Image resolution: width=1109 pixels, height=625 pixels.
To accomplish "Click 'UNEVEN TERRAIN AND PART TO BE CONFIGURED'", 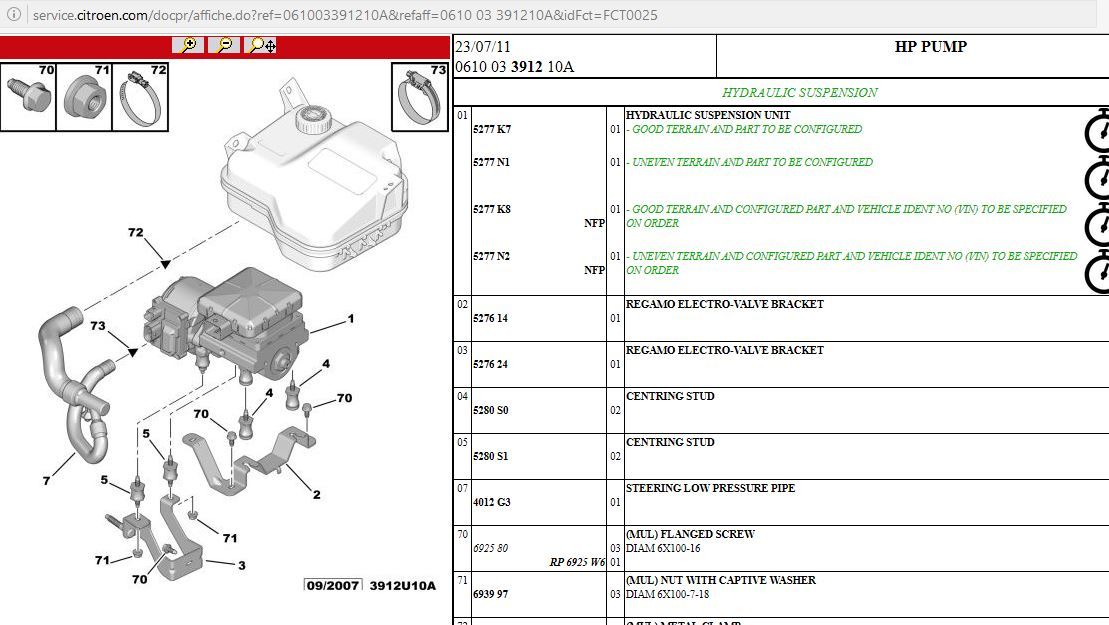I will (x=752, y=162).
